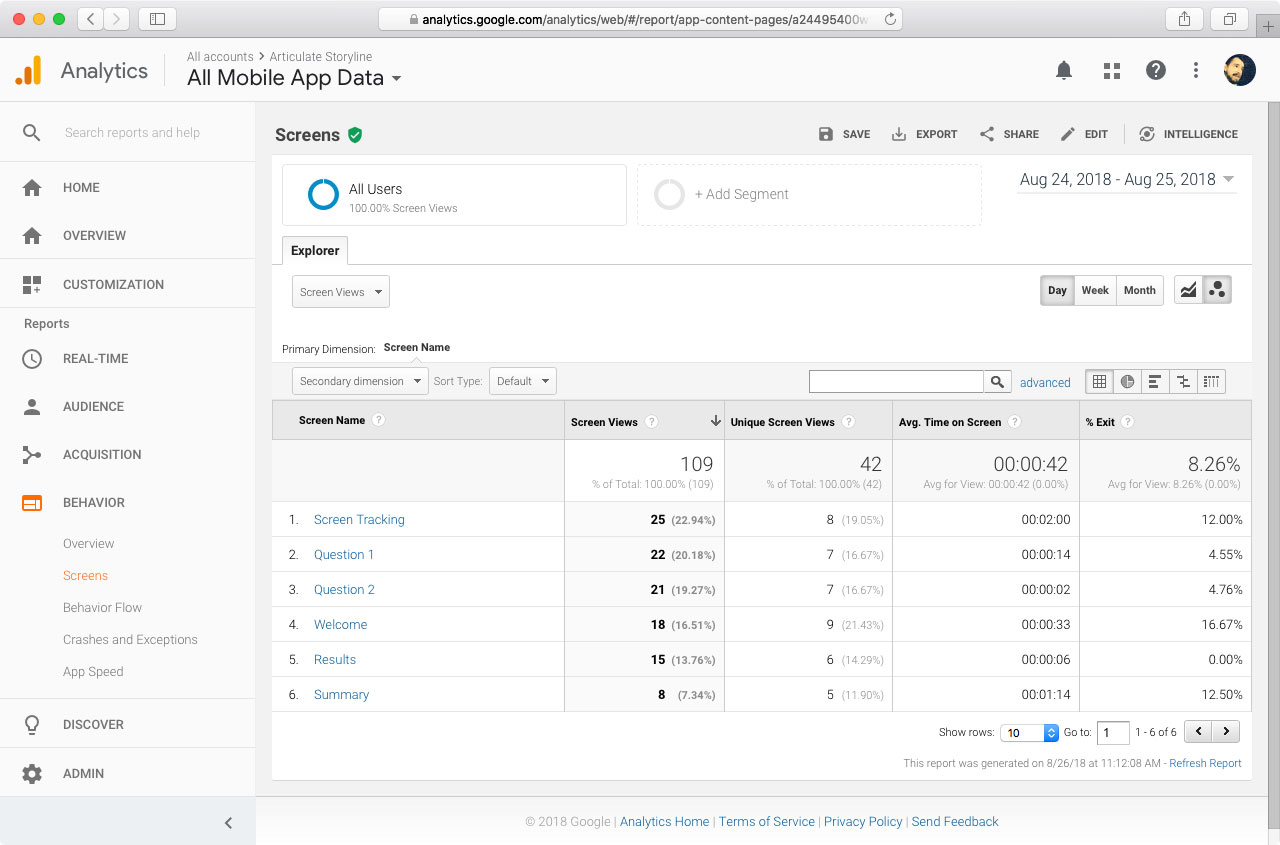The image size is (1280, 845).
Task: Open the Screen Tracking screen link
Action: [x=359, y=520]
